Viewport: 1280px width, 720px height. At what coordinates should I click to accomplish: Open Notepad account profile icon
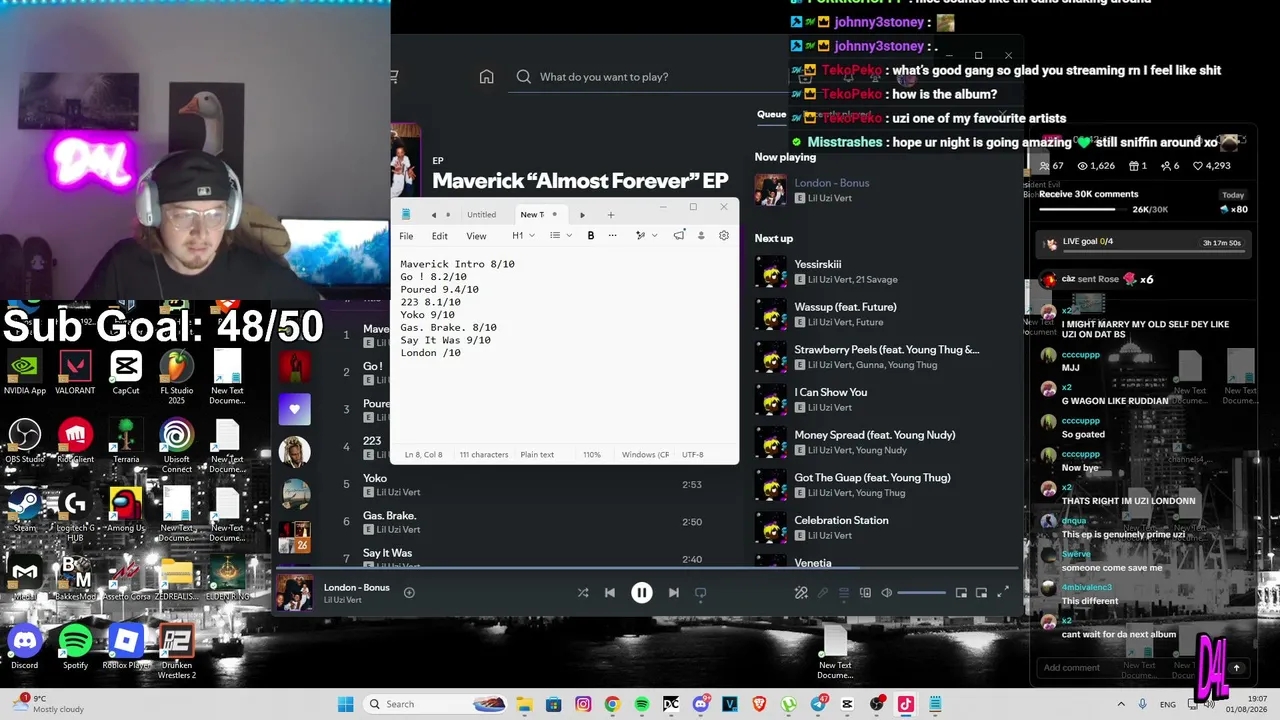[x=701, y=236]
